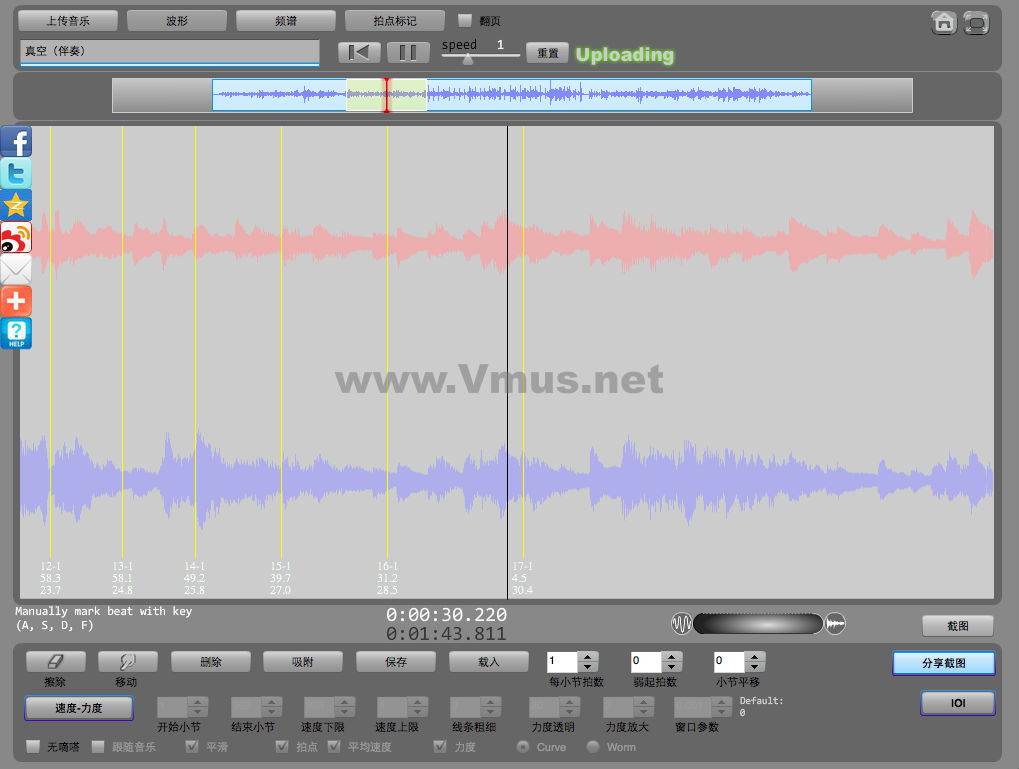
Task: Open the Facebook share icon
Action: click(16, 141)
